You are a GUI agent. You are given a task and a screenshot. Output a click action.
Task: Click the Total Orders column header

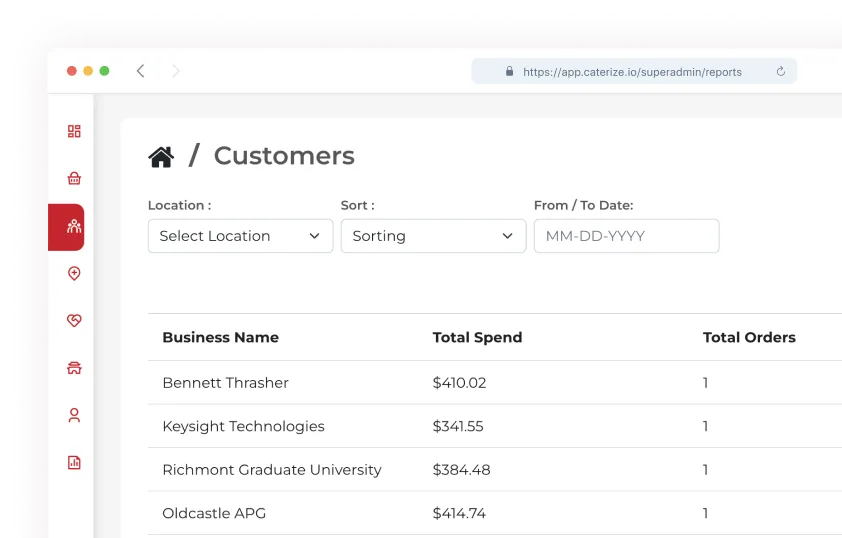(x=749, y=338)
